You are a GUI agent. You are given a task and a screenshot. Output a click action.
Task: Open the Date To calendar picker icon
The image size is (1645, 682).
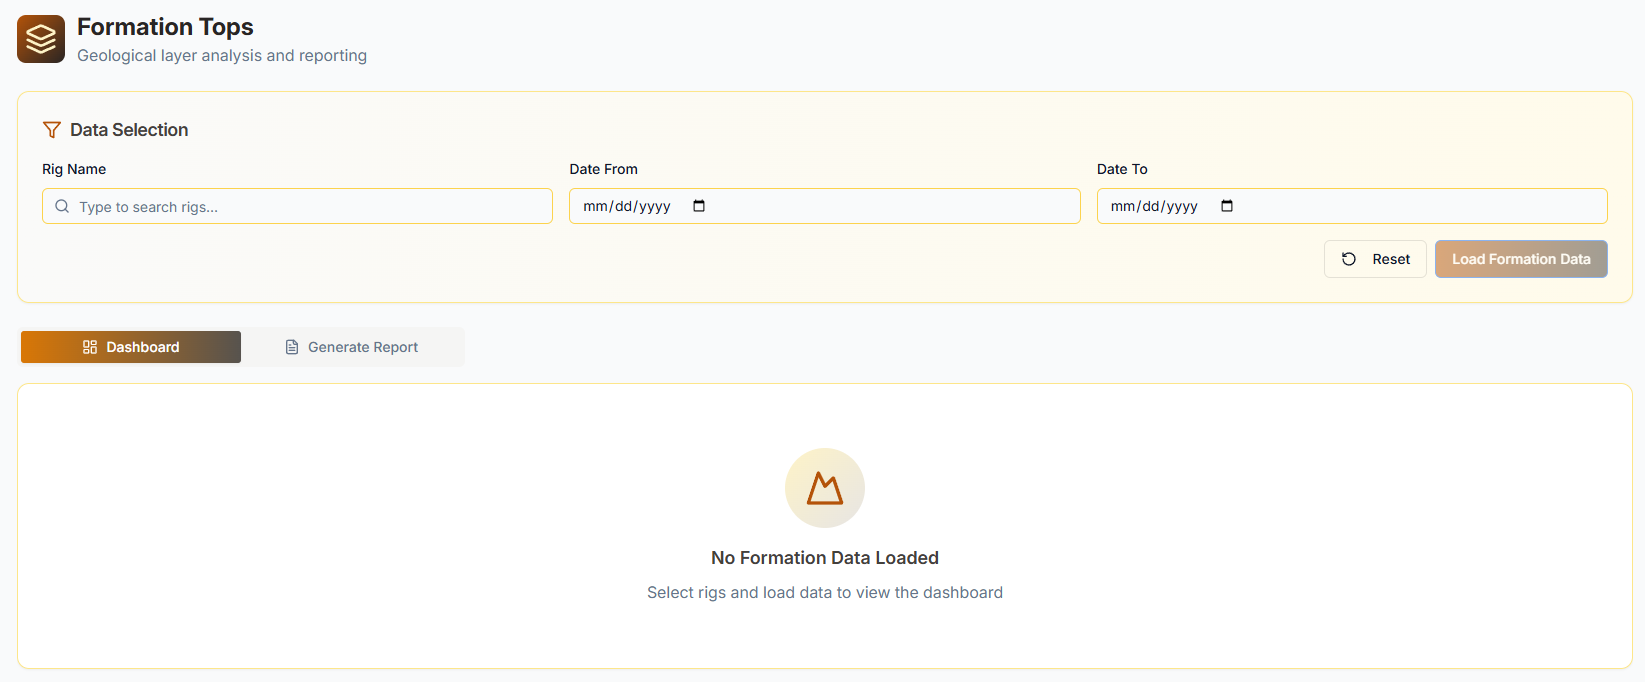click(x=1227, y=206)
